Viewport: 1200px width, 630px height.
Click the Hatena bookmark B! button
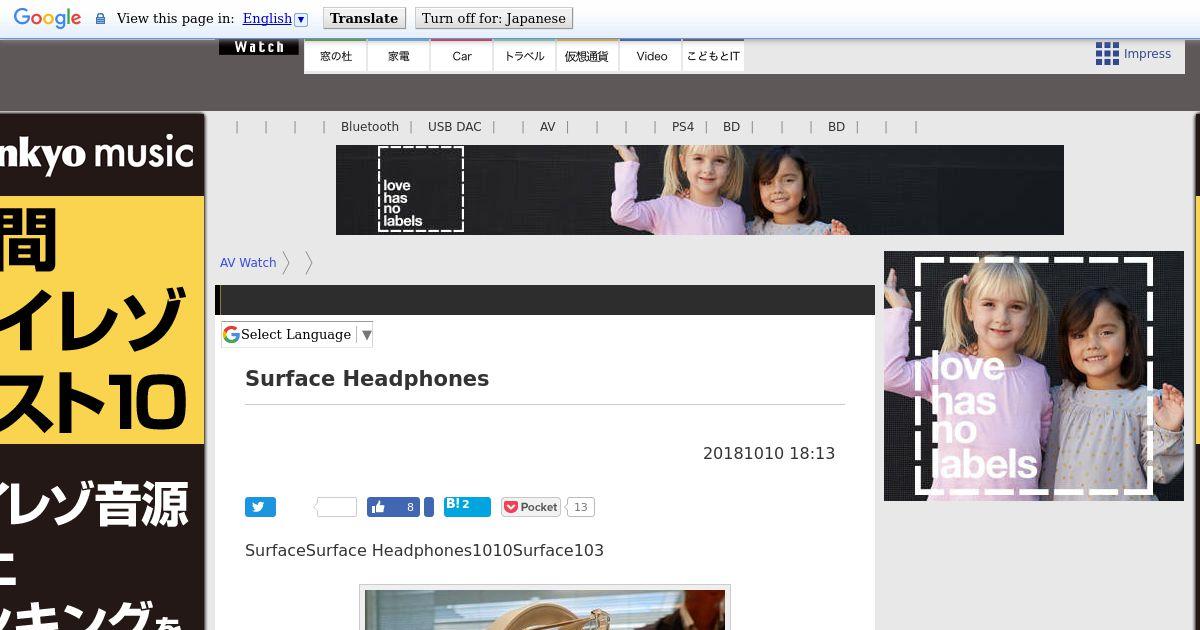(x=467, y=506)
